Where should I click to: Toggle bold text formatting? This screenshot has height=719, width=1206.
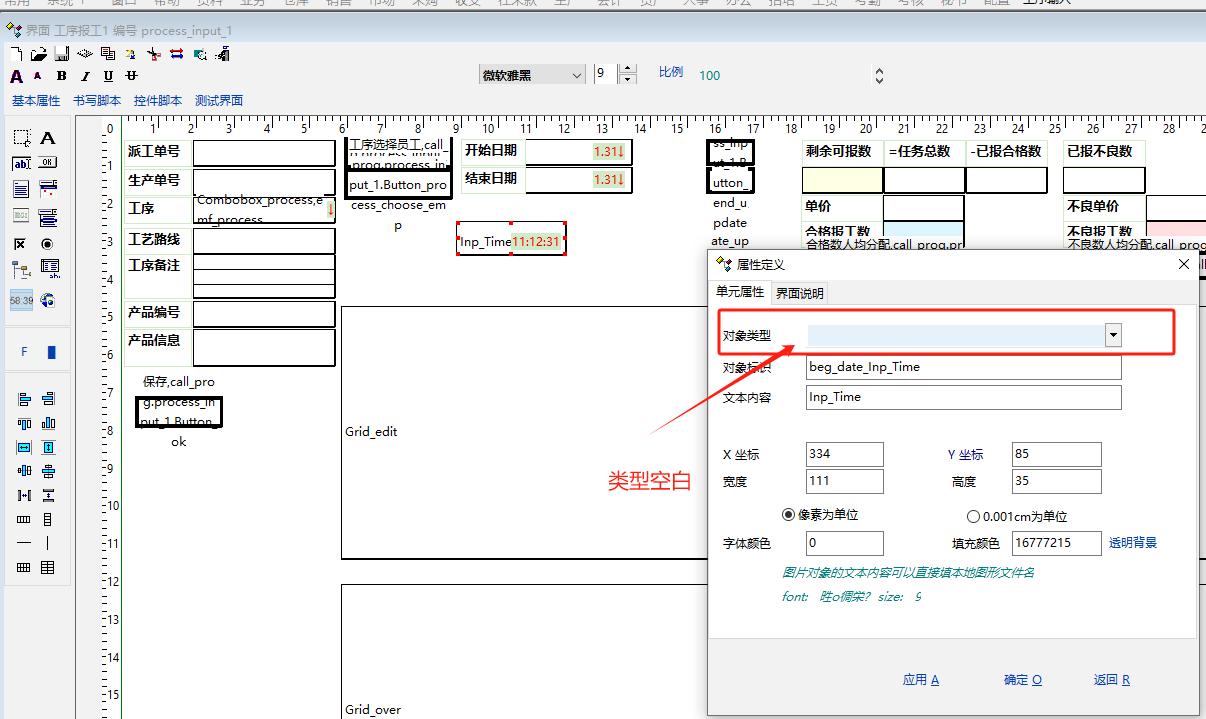[62, 76]
